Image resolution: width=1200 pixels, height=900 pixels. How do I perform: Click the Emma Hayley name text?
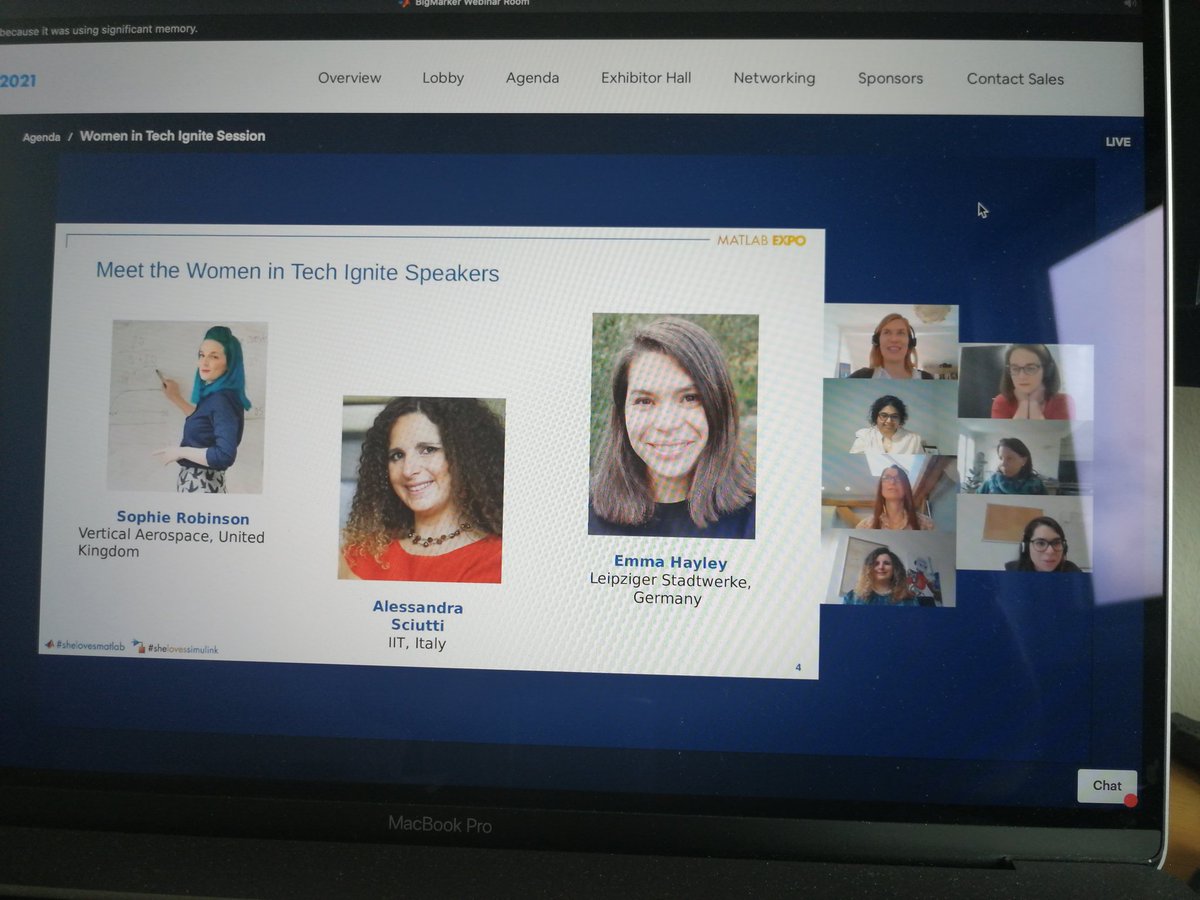tap(670, 562)
